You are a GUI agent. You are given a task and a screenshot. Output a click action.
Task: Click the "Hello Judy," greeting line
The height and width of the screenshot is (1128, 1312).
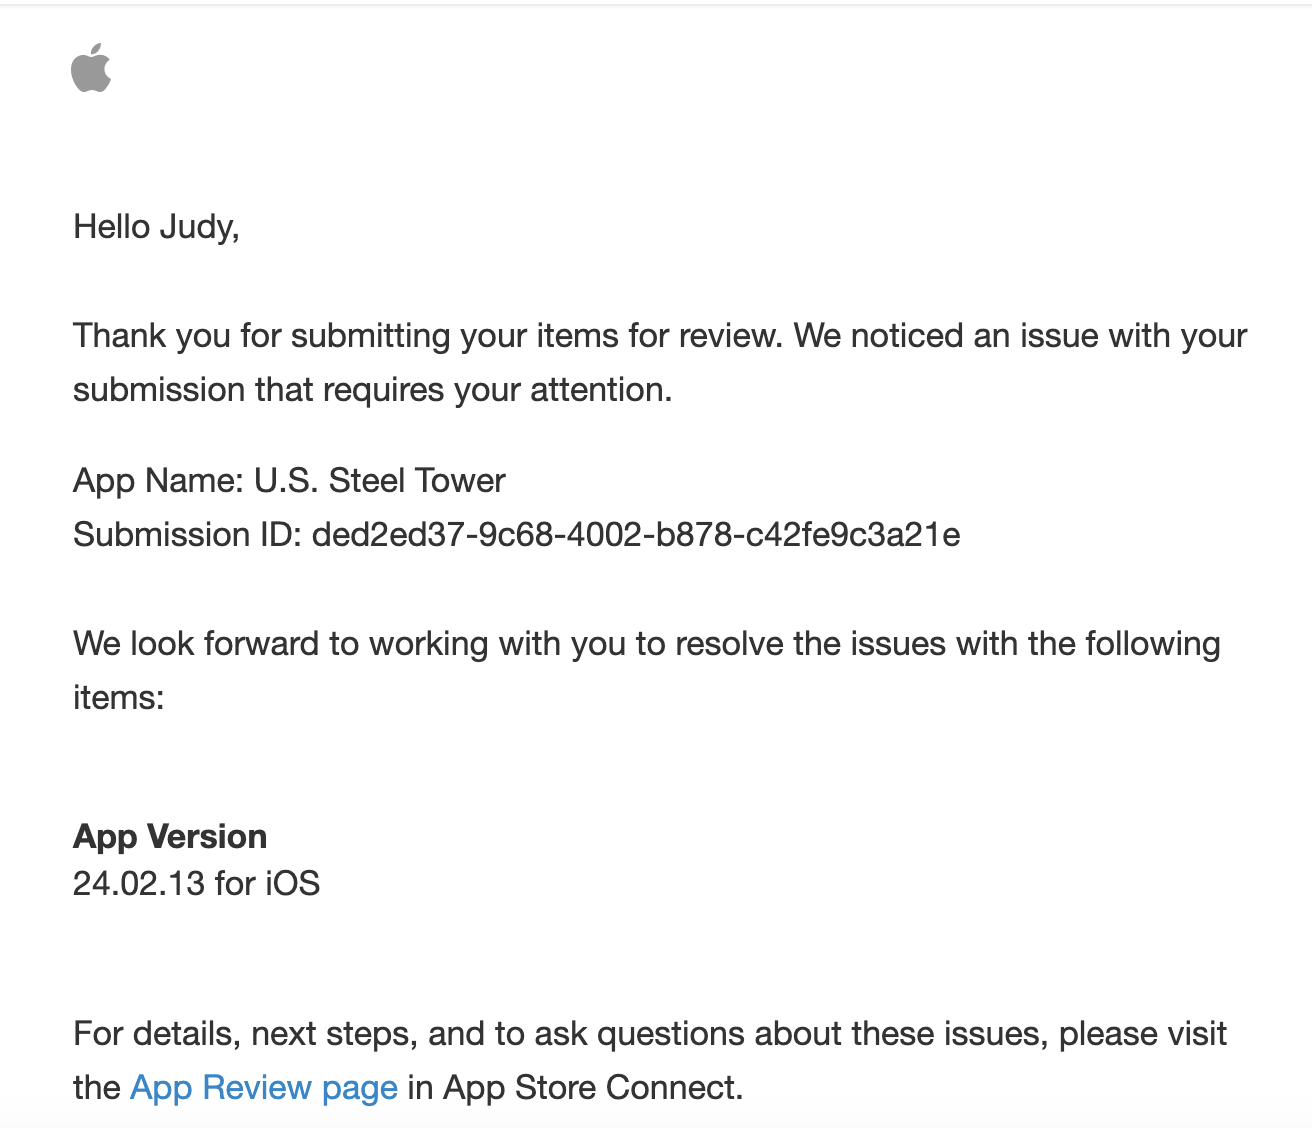pos(156,227)
